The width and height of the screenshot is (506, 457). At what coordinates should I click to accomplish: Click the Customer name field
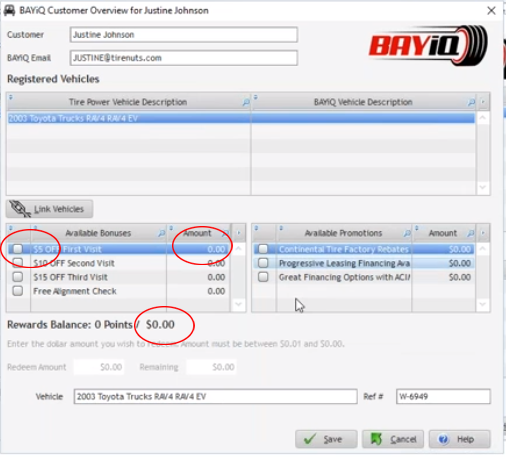click(x=184, y=35)
